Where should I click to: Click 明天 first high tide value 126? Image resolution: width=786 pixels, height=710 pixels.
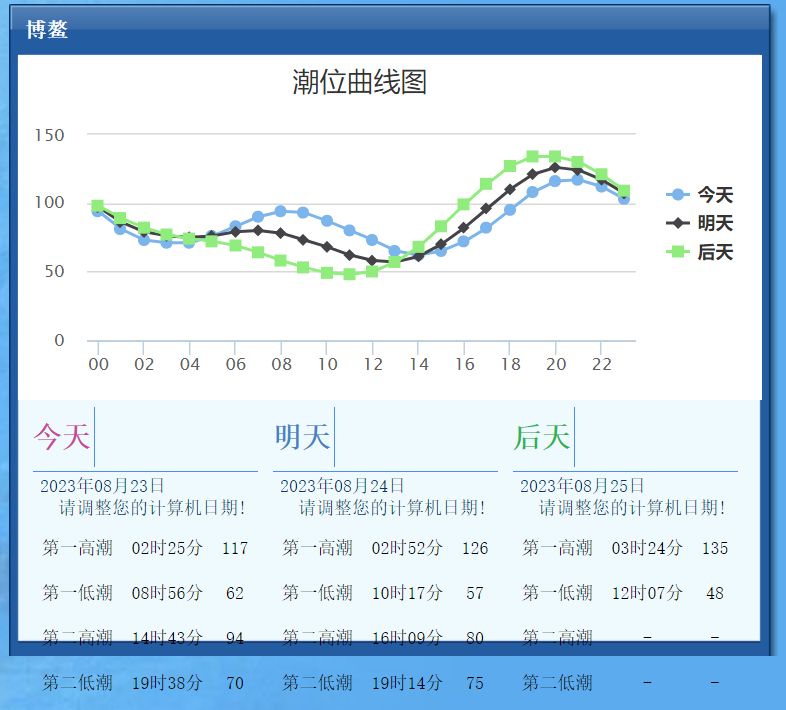[x=475, y=548]
